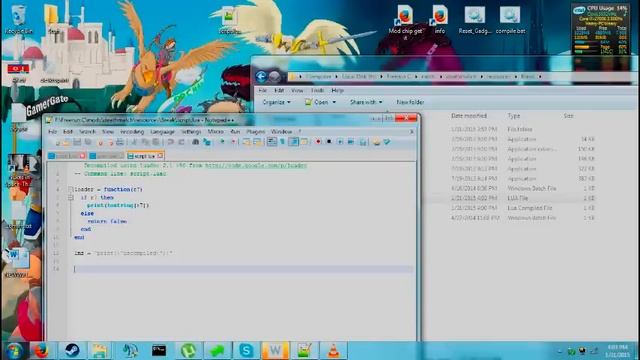Expand breadcrumb arrow after Computer in Explorer
This screenshot has width=640, height=360.
(x=337, y=77)
